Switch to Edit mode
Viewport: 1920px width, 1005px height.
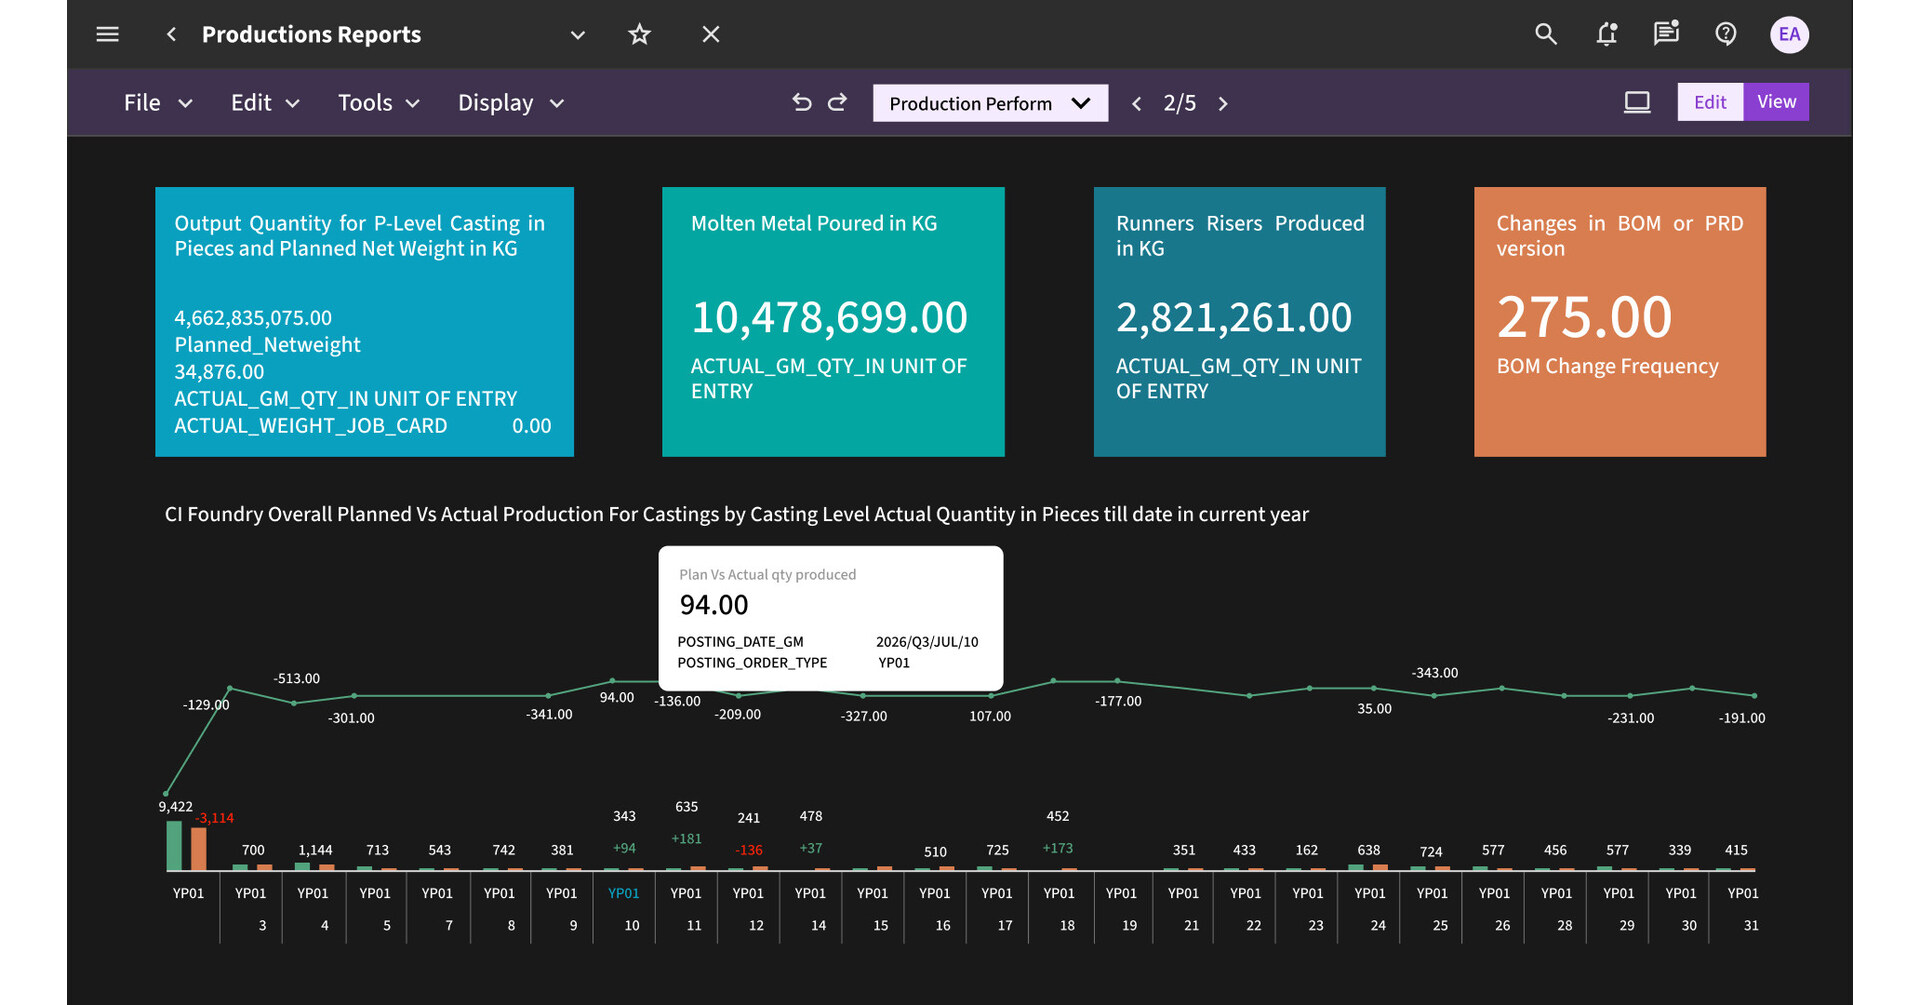[x=1709, y=102]
